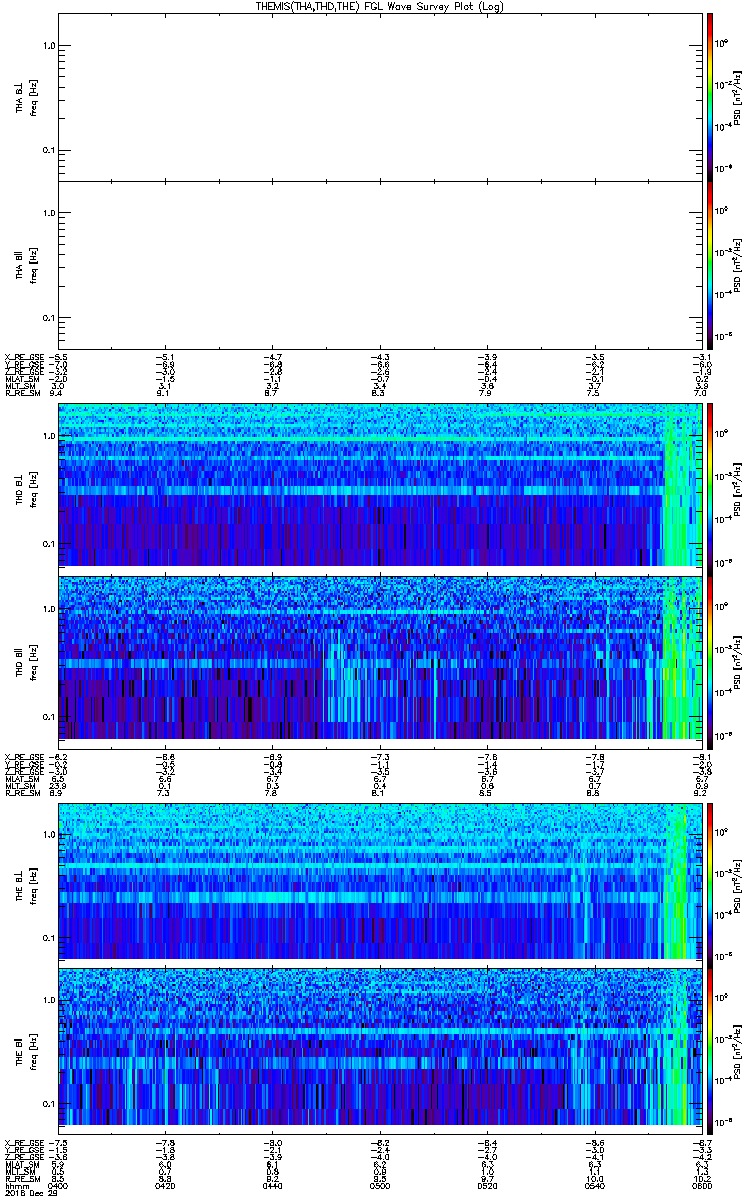Viewport: 750px width, 1200px height.
Task: Click the X_RE_GSE row label under THE panels
Action: pyautogui.click(x=26, y=1142)
